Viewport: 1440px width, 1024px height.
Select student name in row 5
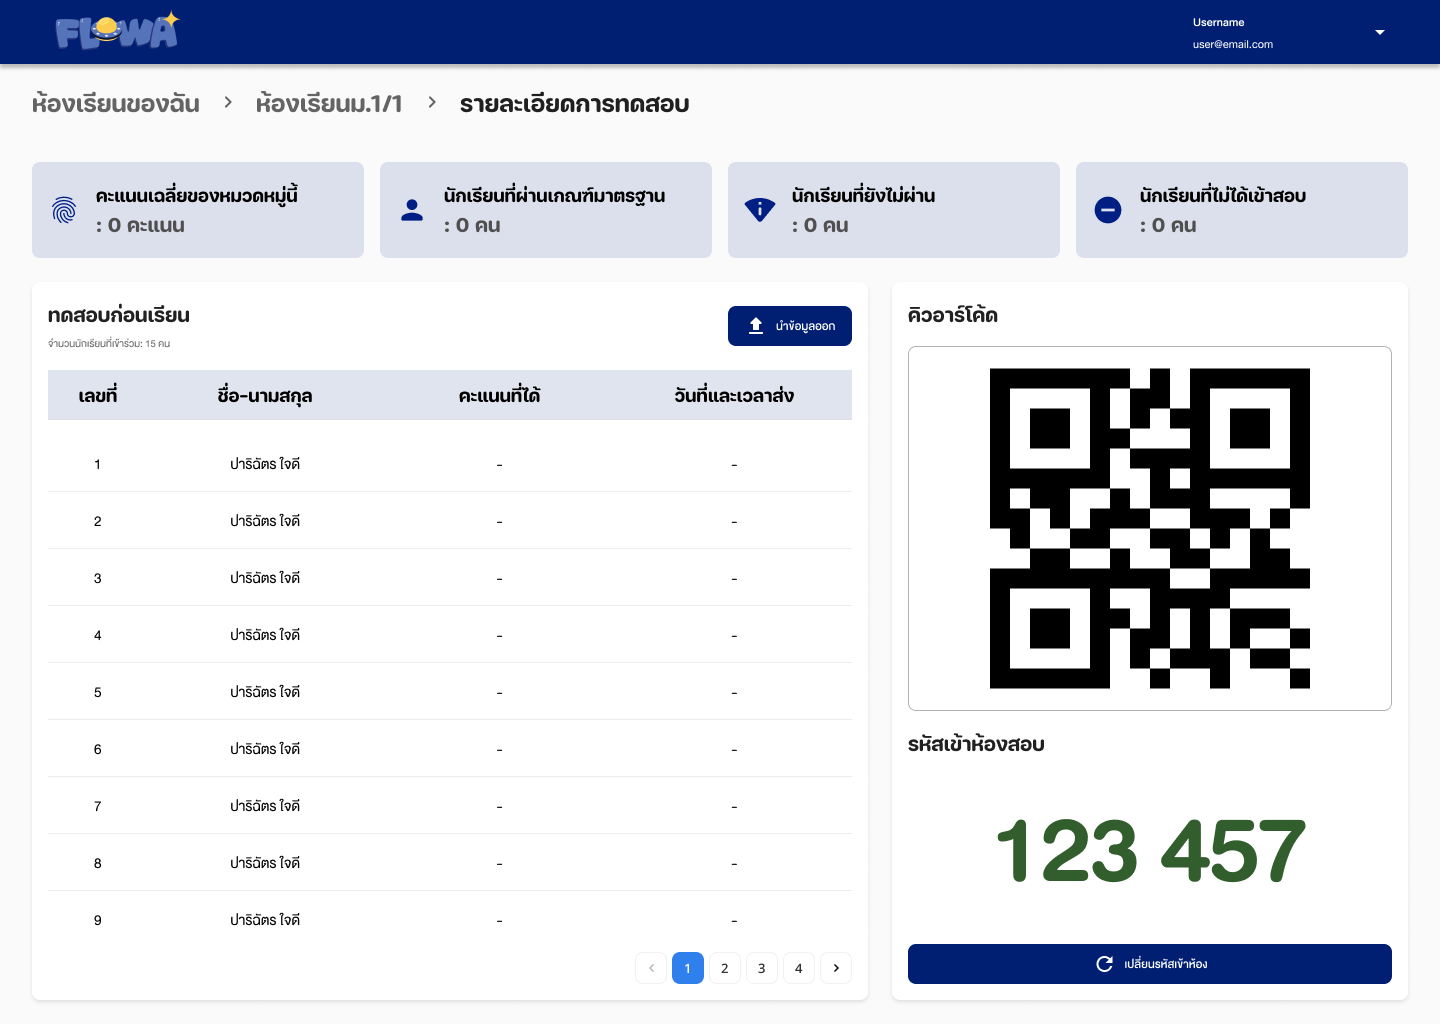pyautogui.click(x=265, y=692)
